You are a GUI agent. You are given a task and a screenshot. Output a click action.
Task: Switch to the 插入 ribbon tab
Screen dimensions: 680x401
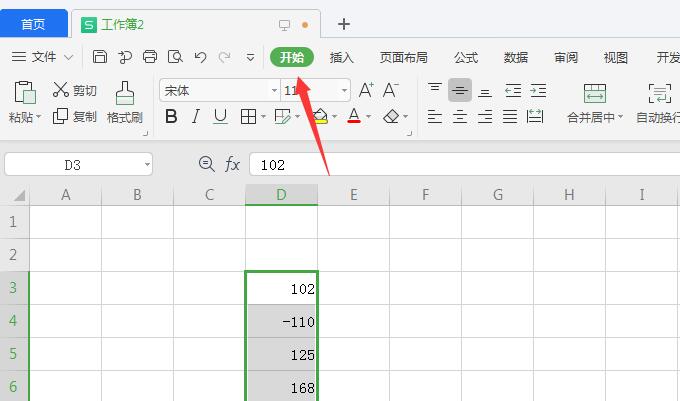[342, 57]
